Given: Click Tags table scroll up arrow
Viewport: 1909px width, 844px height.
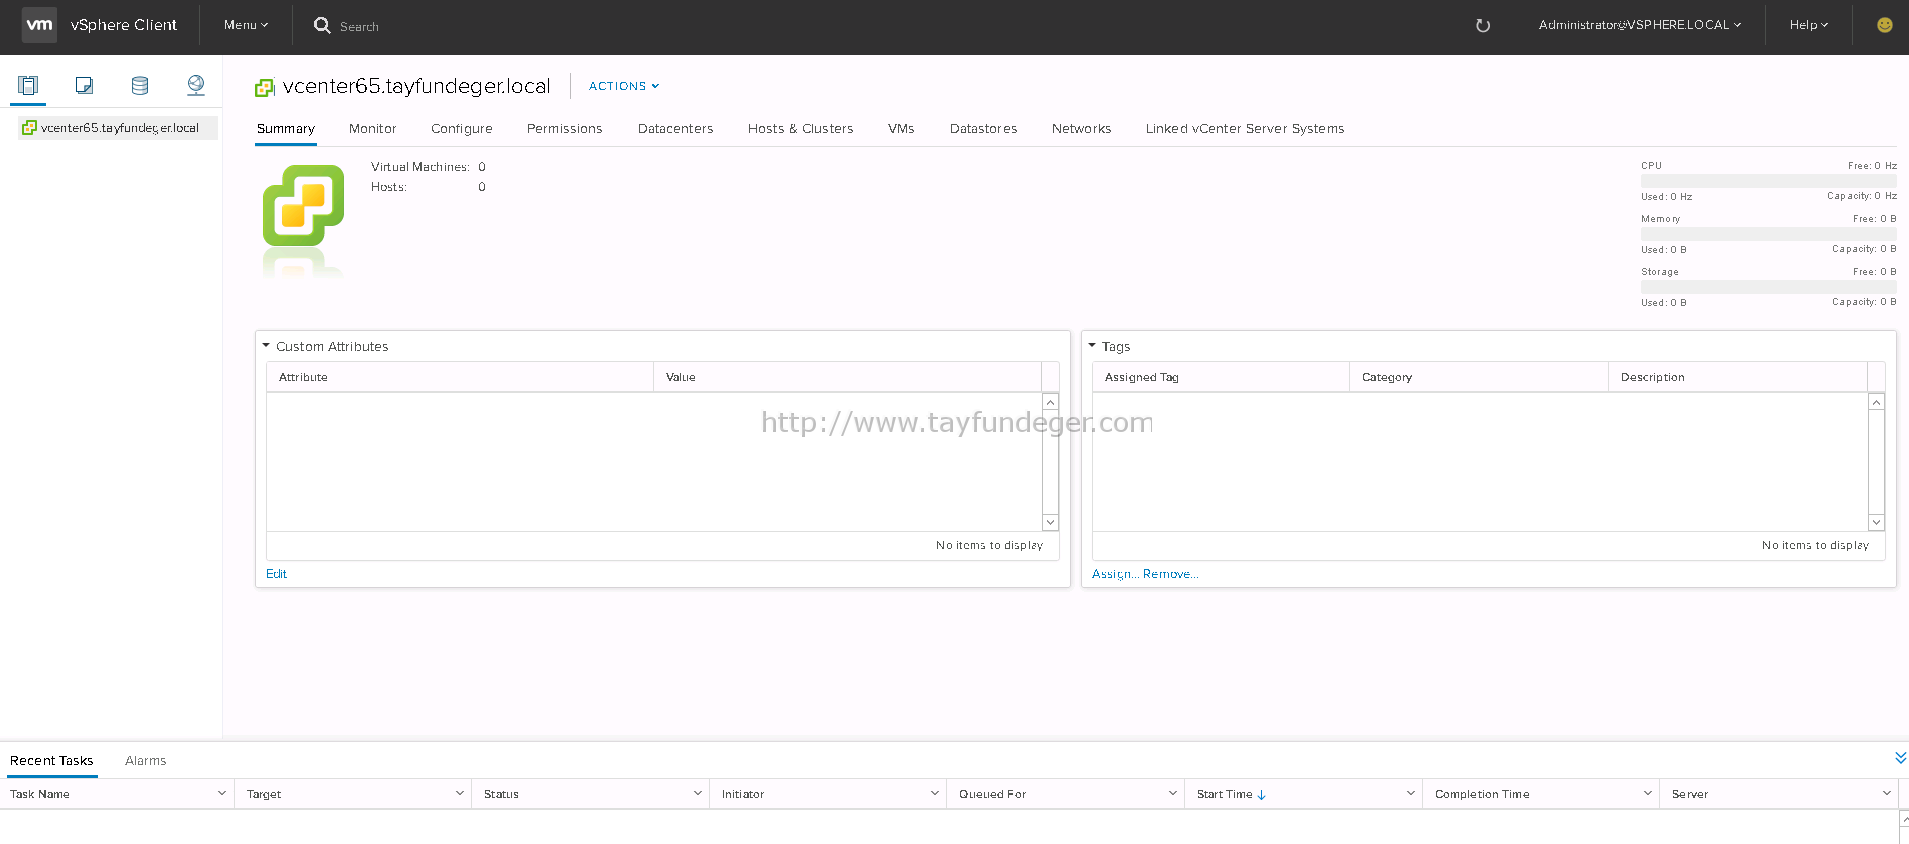Looking at the screenshot, I should (x=1876, y=402).
